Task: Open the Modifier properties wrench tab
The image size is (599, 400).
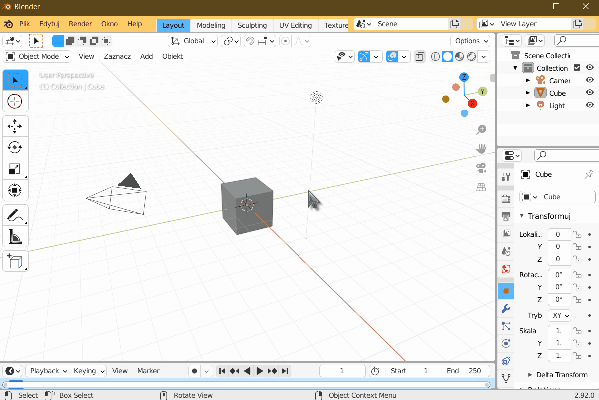Action: click(506, 308)
